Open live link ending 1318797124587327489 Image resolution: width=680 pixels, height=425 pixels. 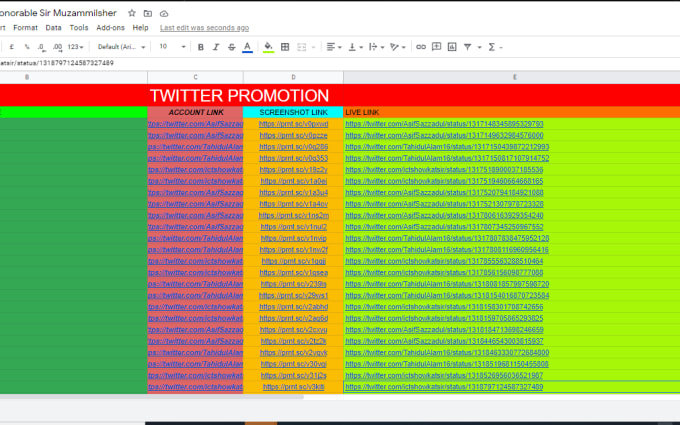point(444,387)
